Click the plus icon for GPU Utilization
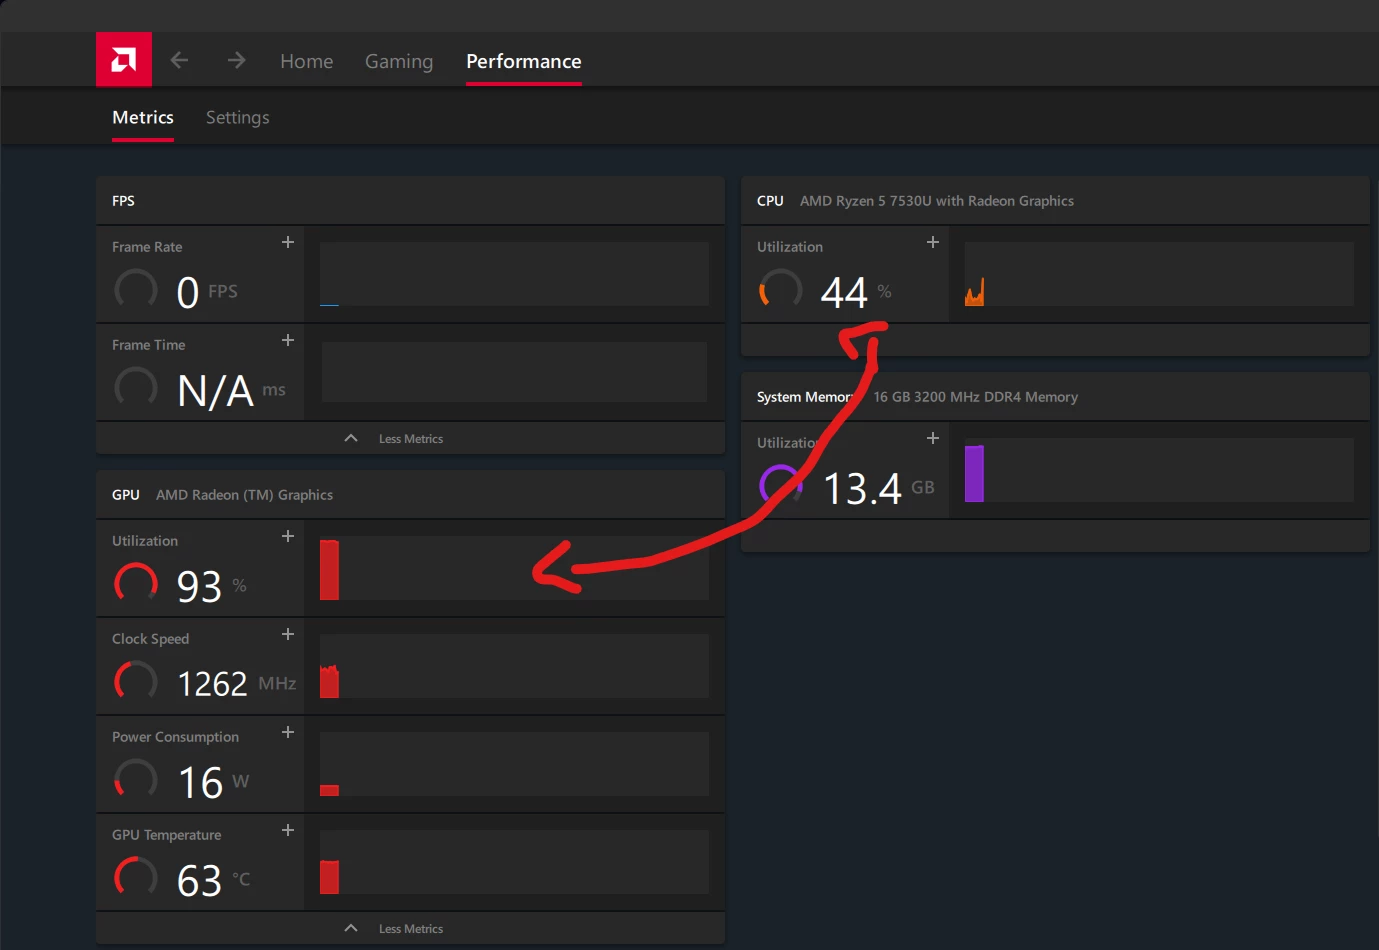 (x=288, y=536)
